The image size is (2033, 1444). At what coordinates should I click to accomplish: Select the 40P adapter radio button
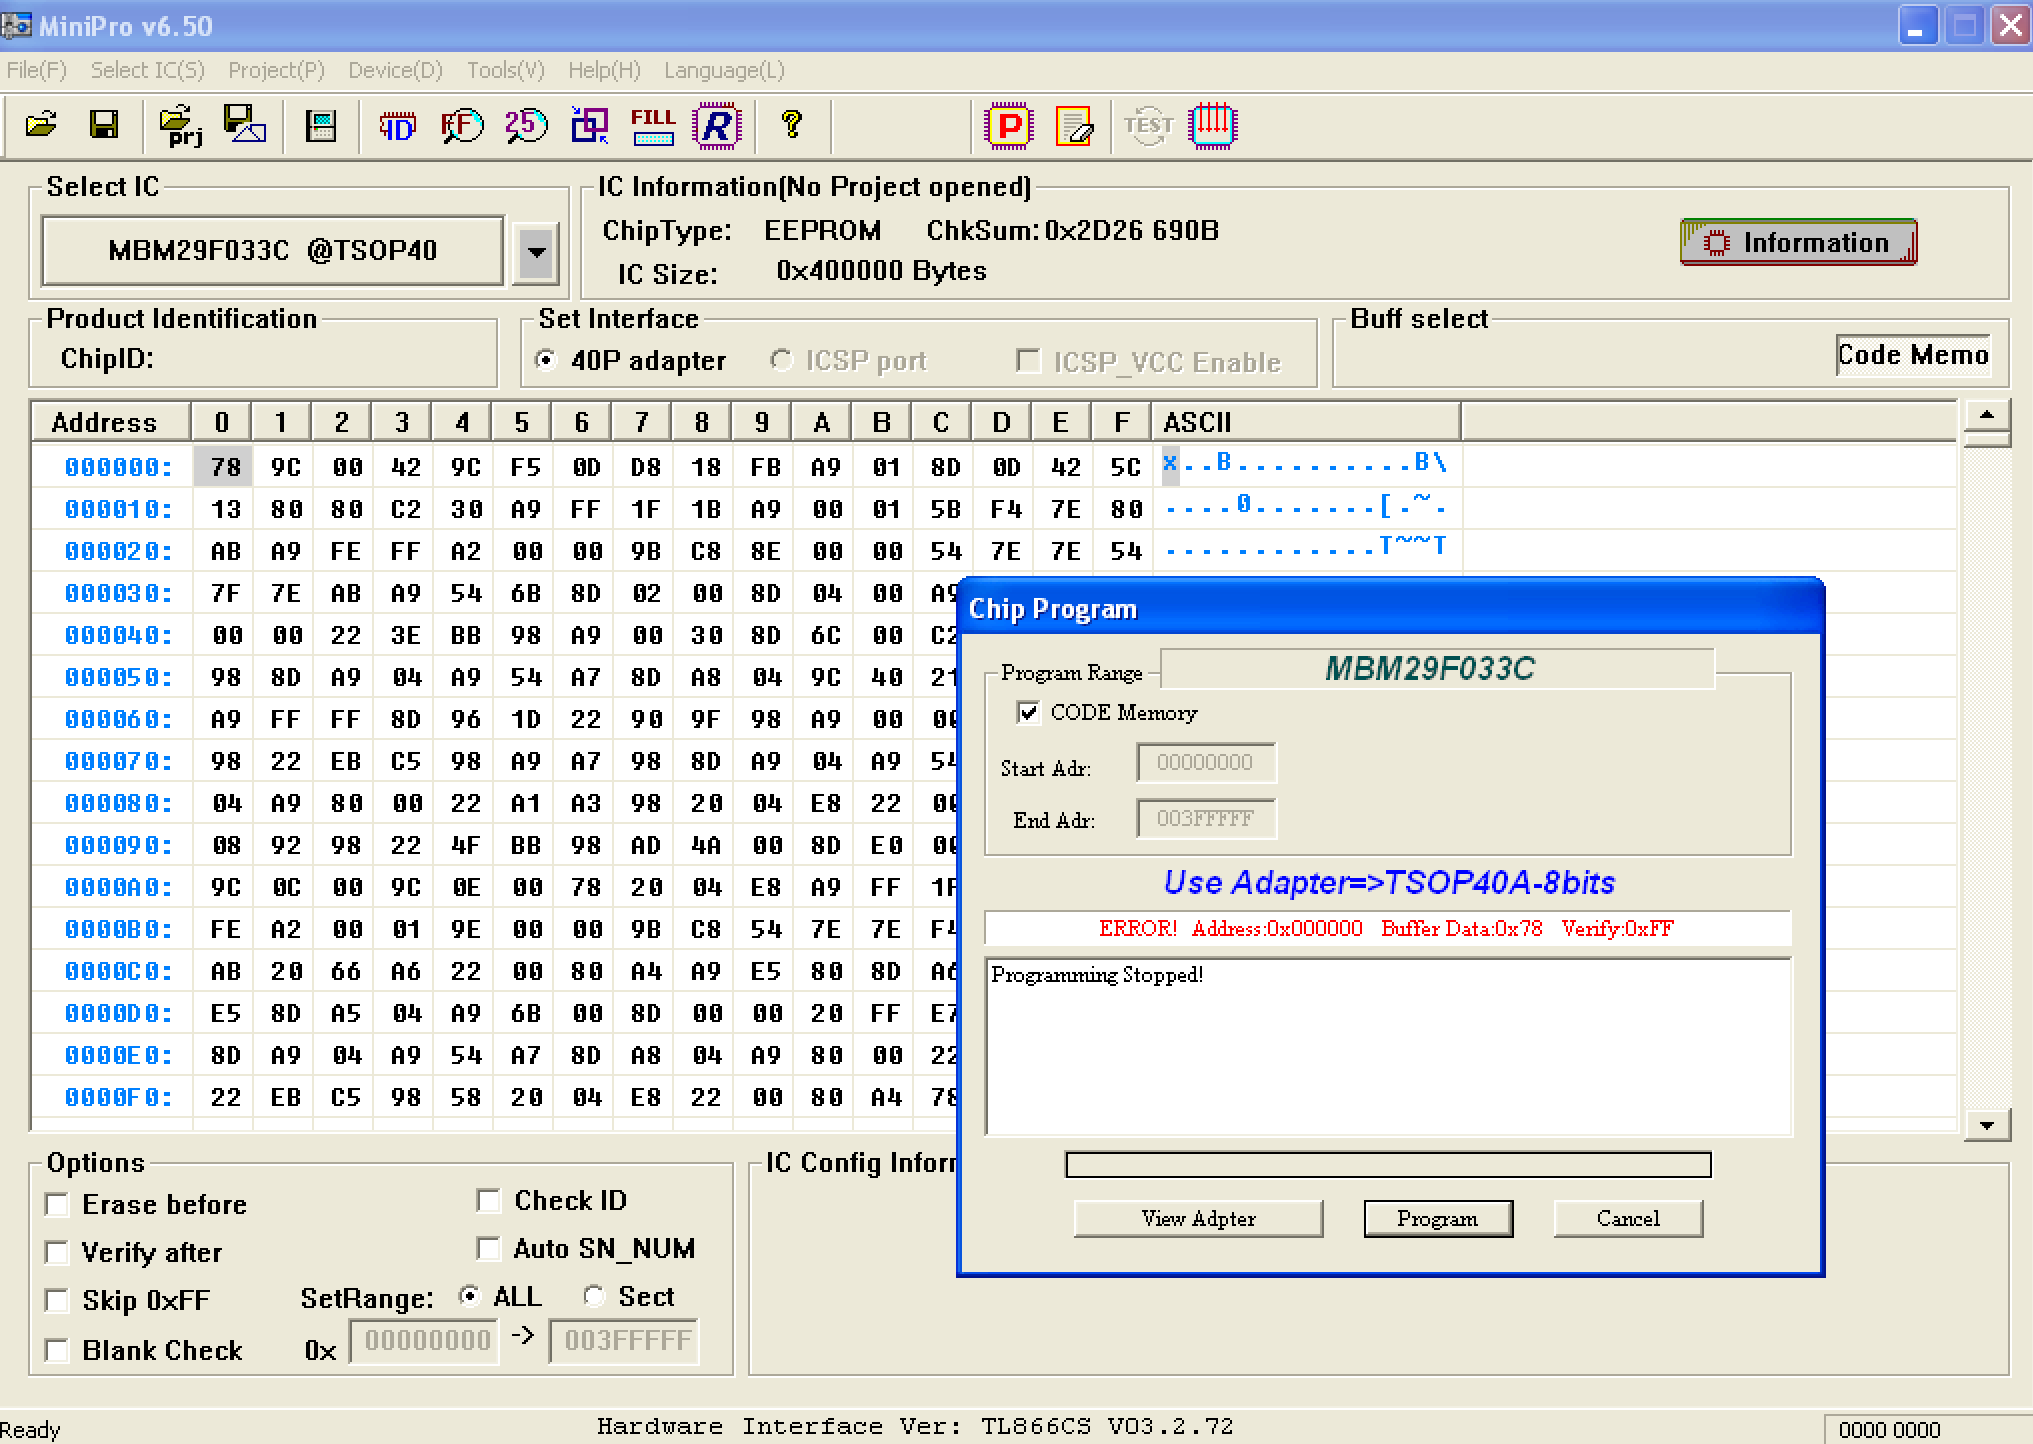pyautogui.click(x=546, y=360)
